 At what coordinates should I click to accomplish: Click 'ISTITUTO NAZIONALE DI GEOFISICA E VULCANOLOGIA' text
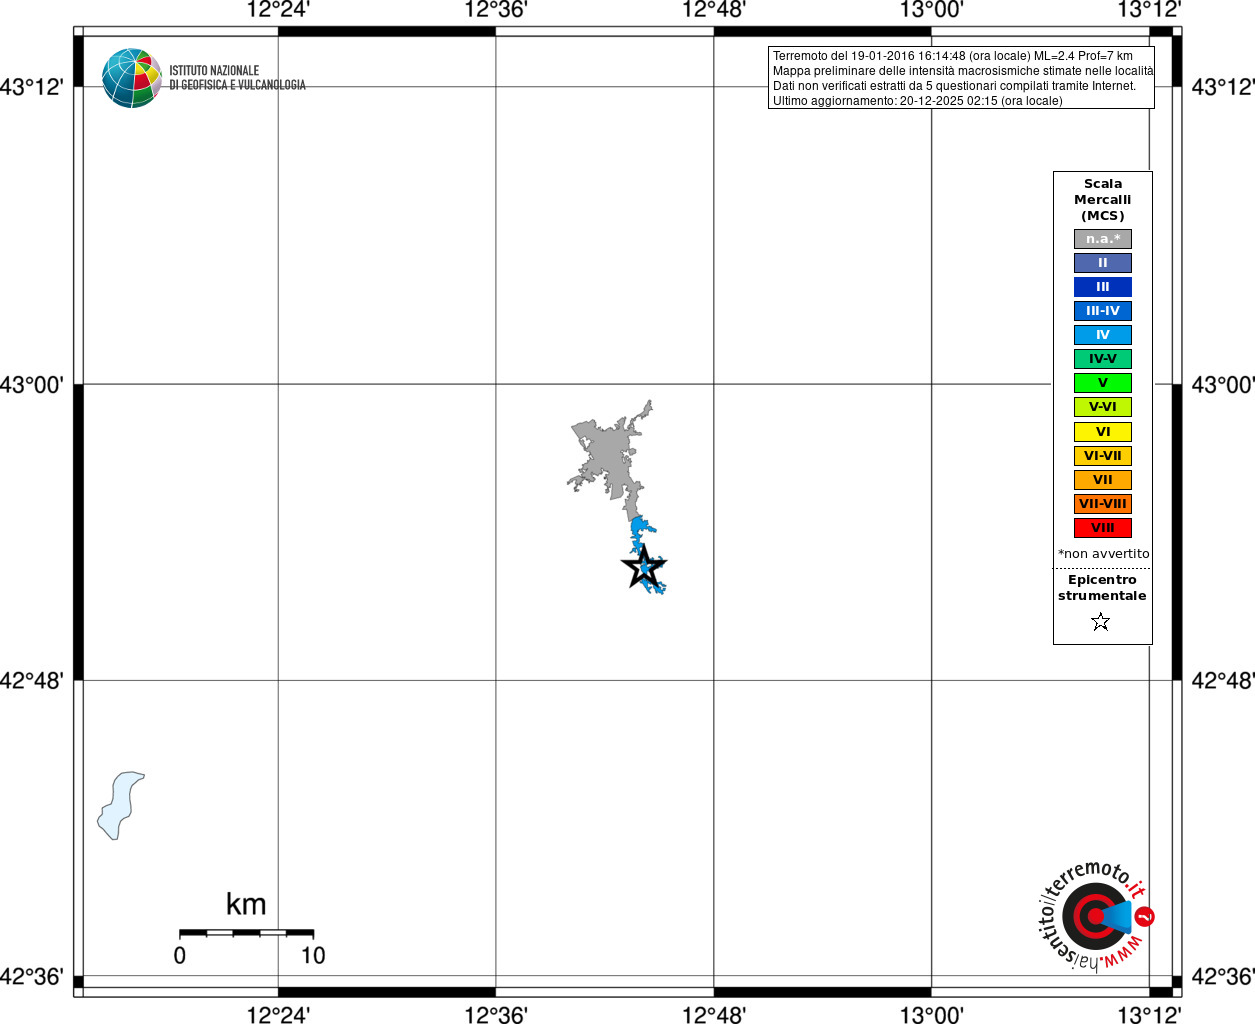pos(237,78)
